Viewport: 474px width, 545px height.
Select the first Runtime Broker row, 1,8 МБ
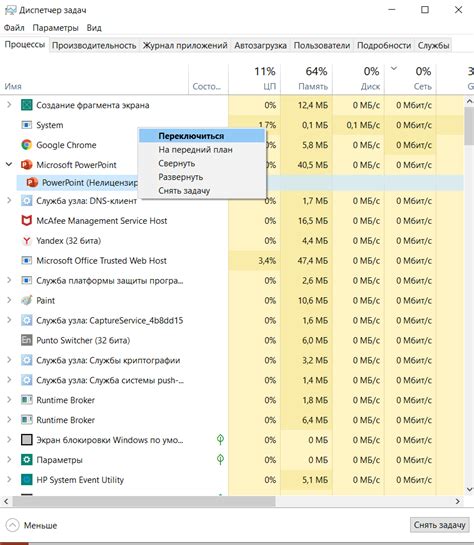click(x=232, y=400)
